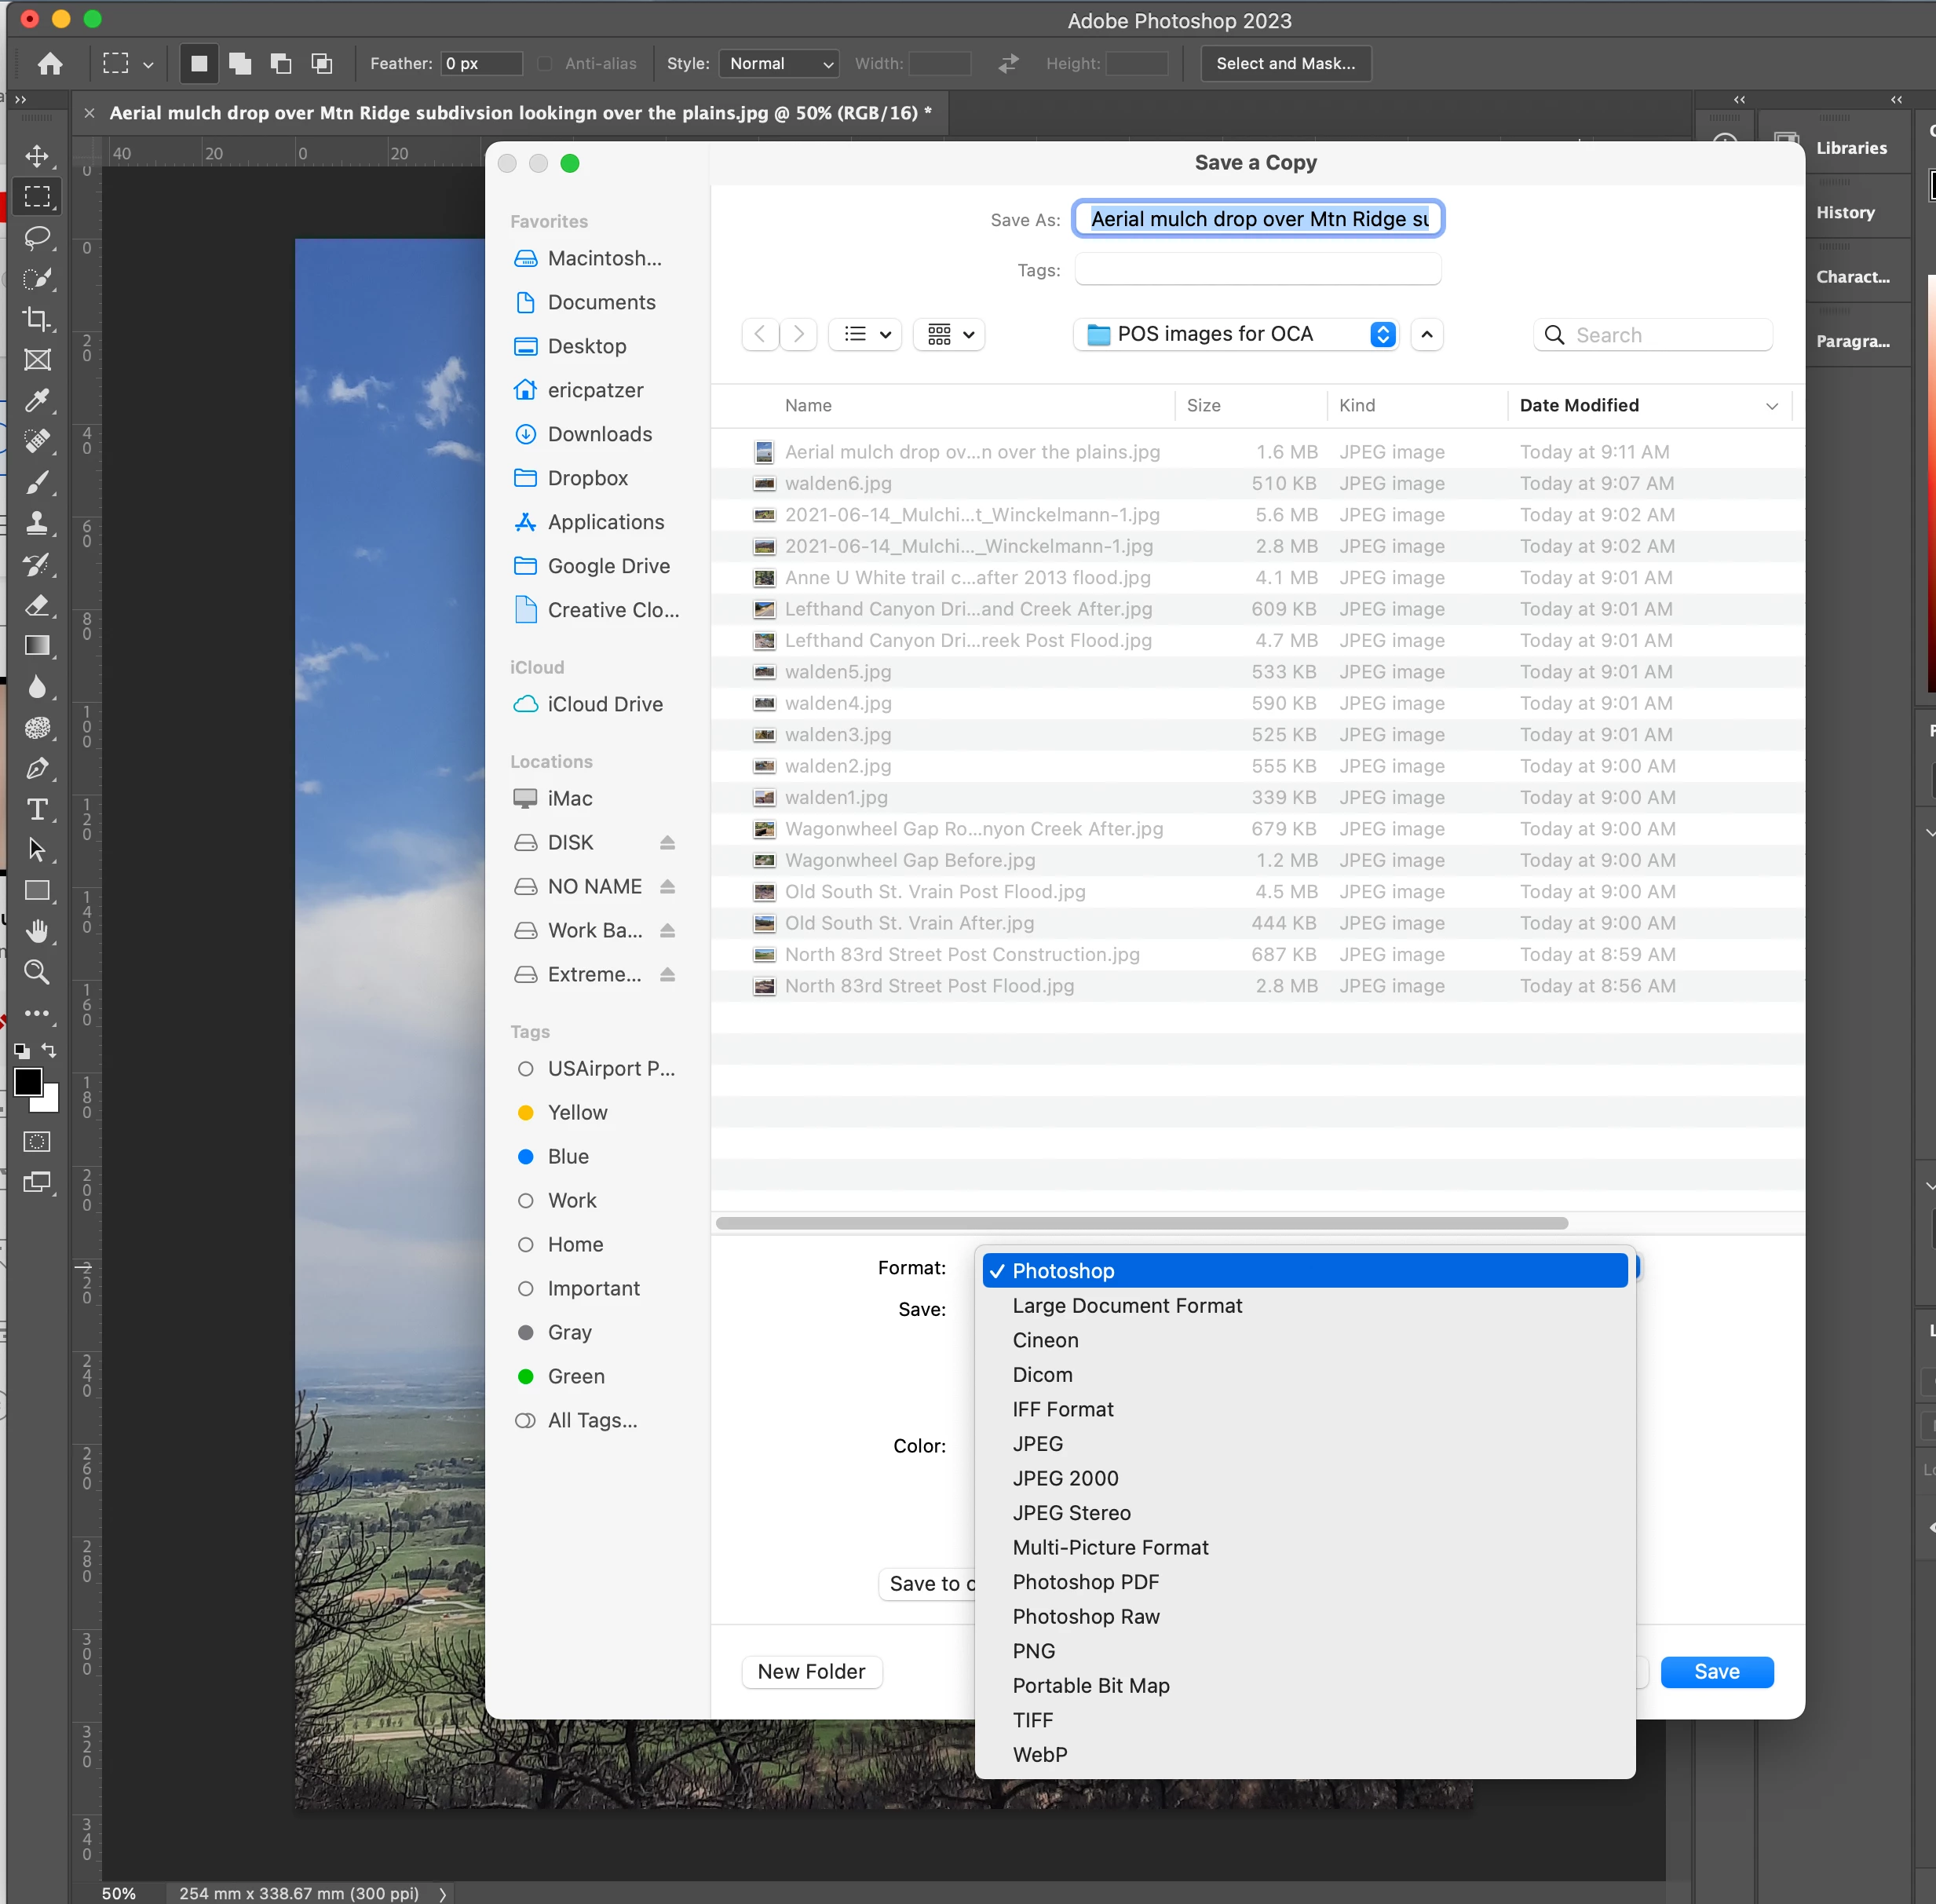The height and width of the screenshot is (1904, 1936).
Task: Select the Eraser tool
Action: (37, 605)
